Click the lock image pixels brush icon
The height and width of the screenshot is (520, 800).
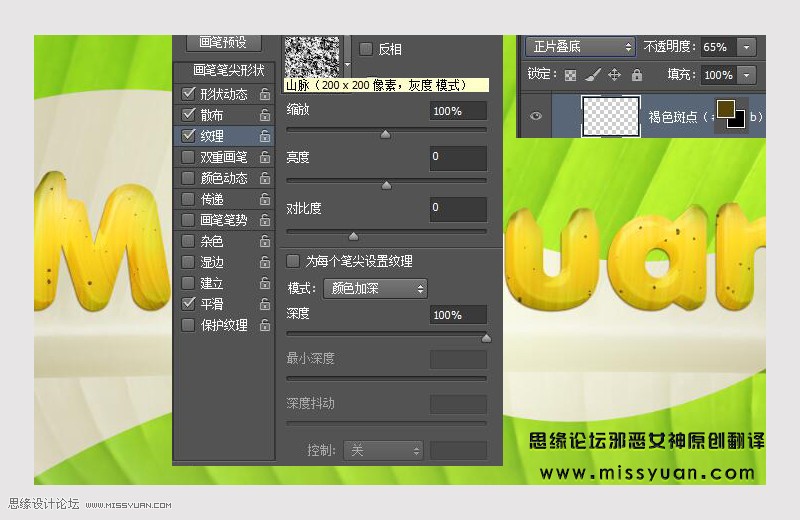(592, 75)
